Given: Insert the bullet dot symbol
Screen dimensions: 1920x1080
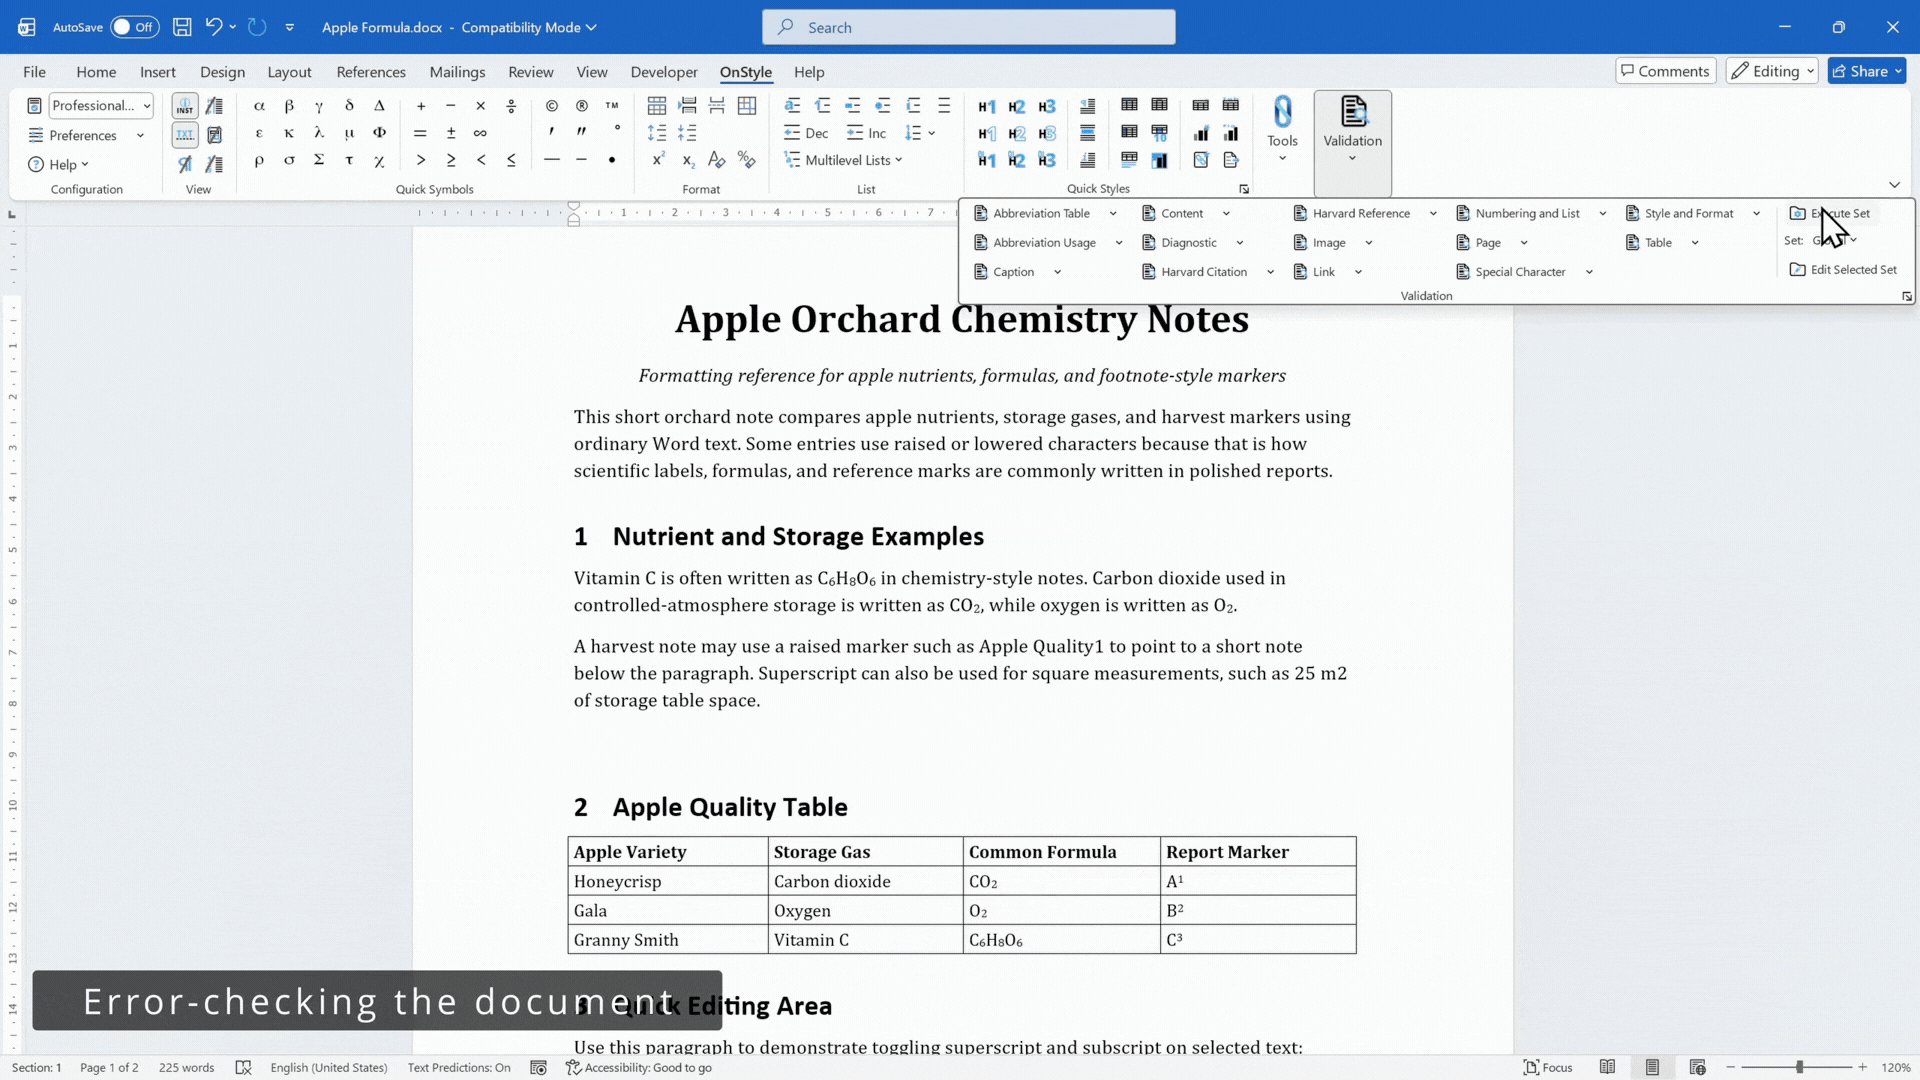Looking at the screenshot, I should (x=612, y=160).
